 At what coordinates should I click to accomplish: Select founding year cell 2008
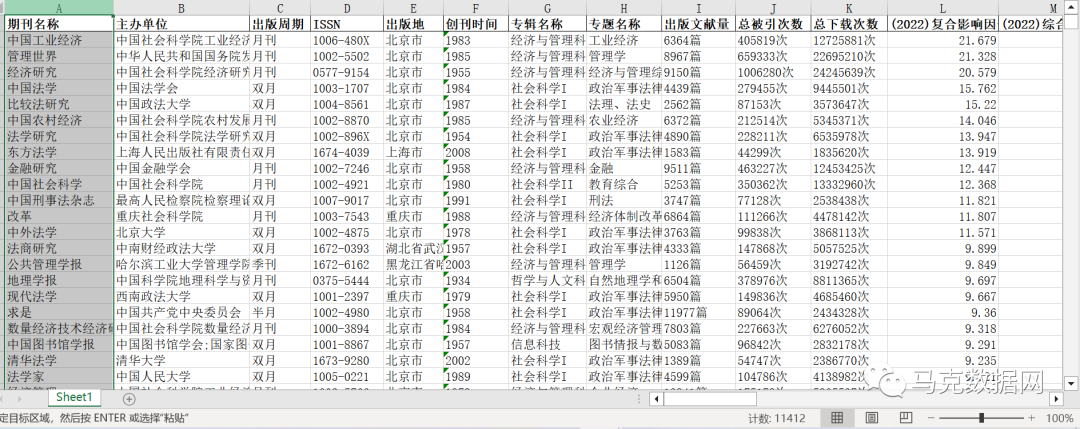coord(476,152)
